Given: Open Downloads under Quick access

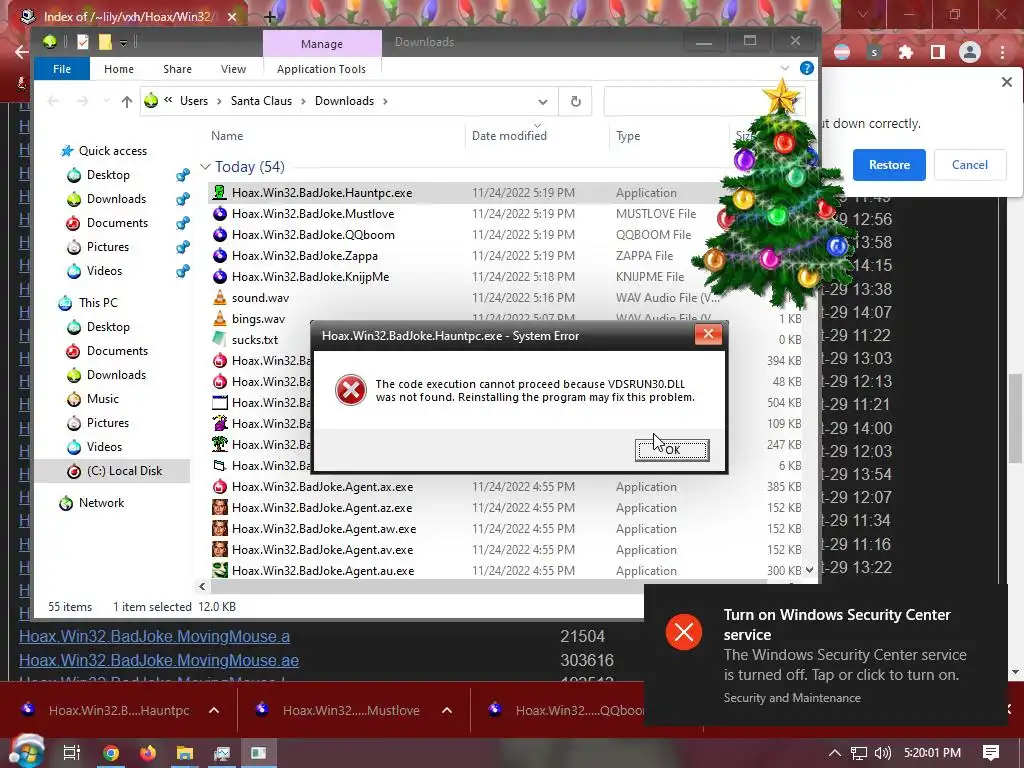Looking at the screenshot, I should pyautogui.click(x=116, y=199).
